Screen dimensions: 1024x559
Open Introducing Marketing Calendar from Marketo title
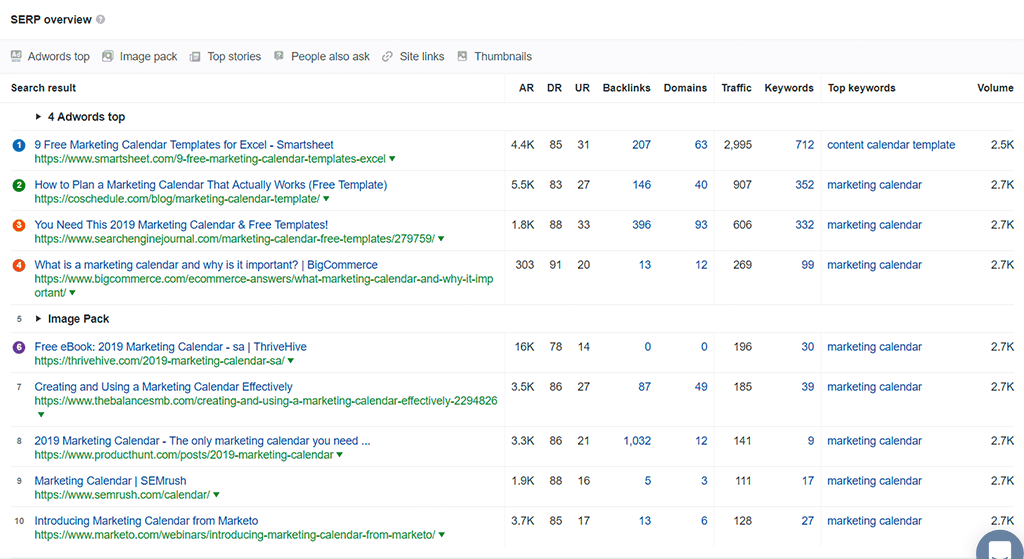coord(146,521)
